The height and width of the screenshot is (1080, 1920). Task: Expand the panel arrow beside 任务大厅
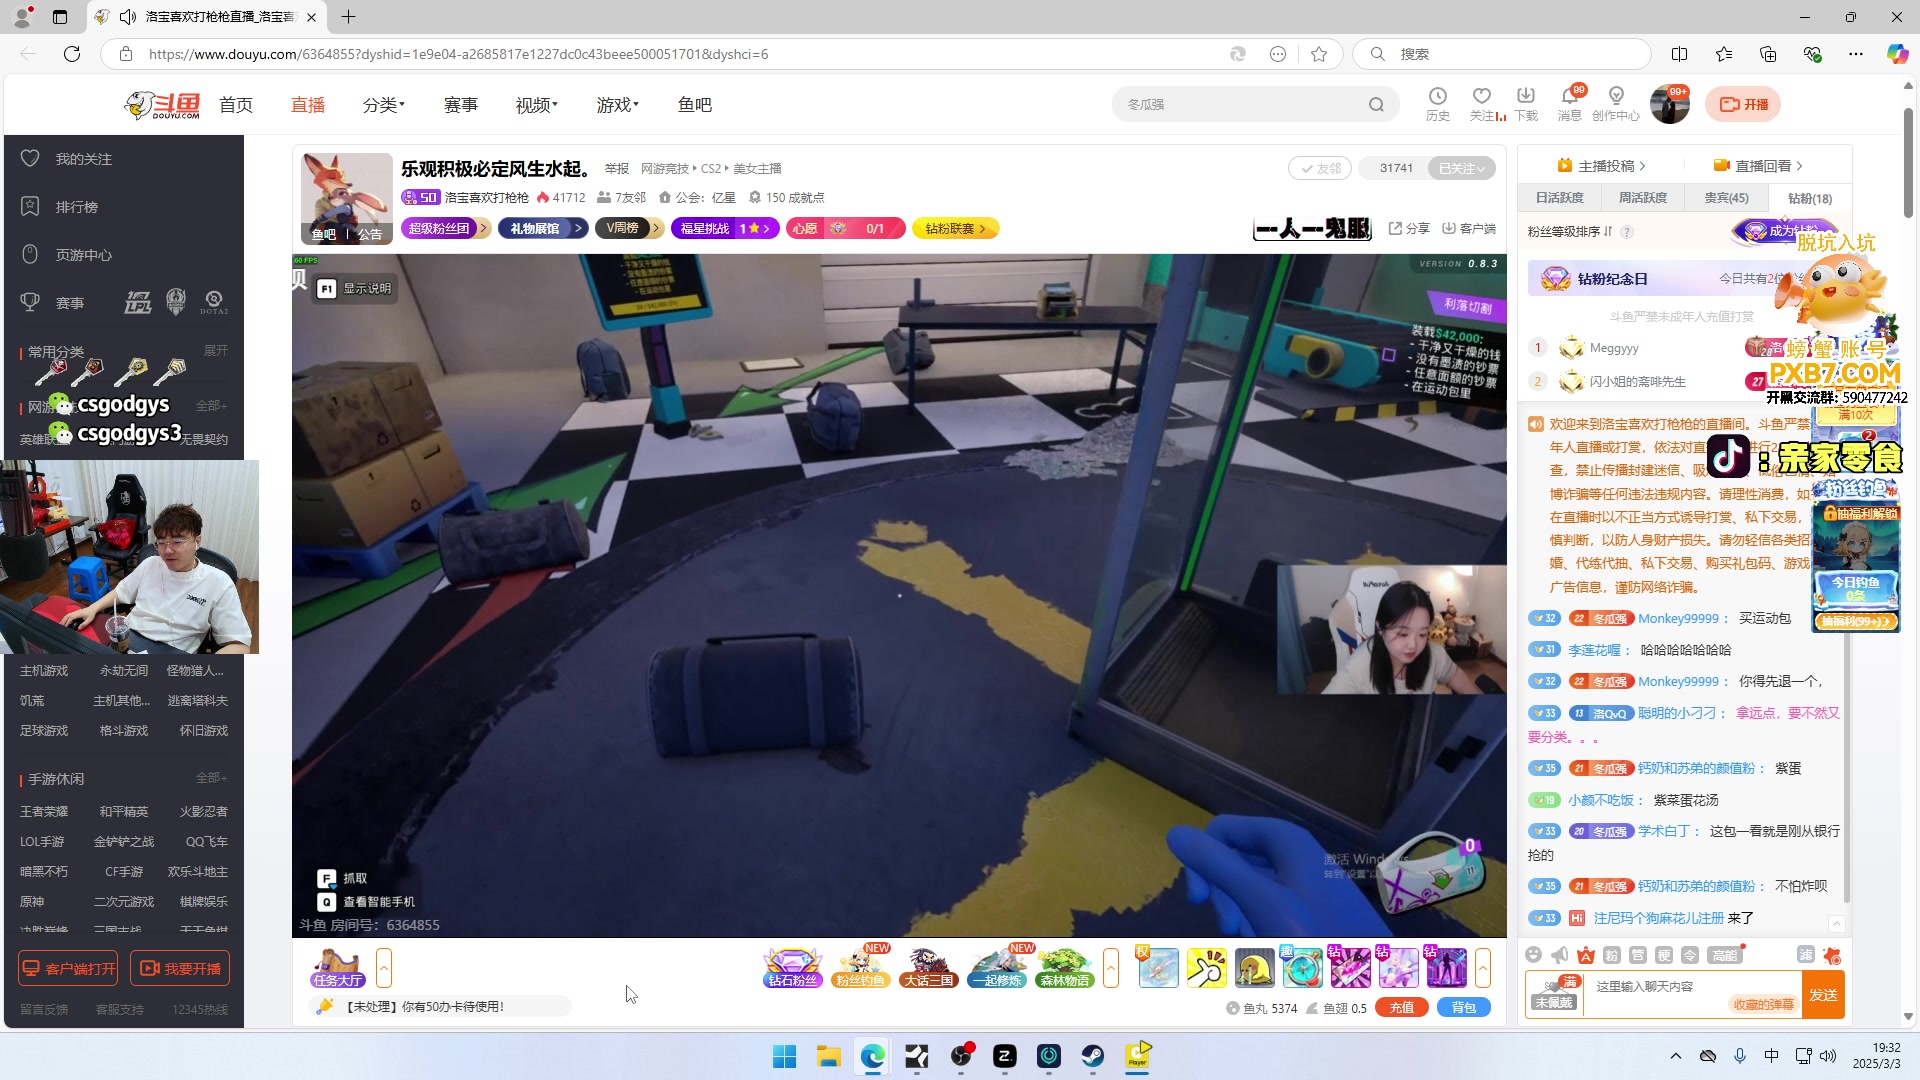coord(384,968)
